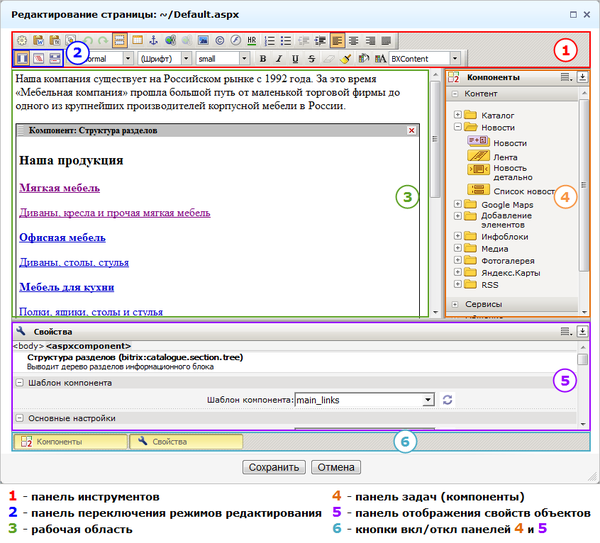Click Paste from Word icon

[x=38, y=40]
